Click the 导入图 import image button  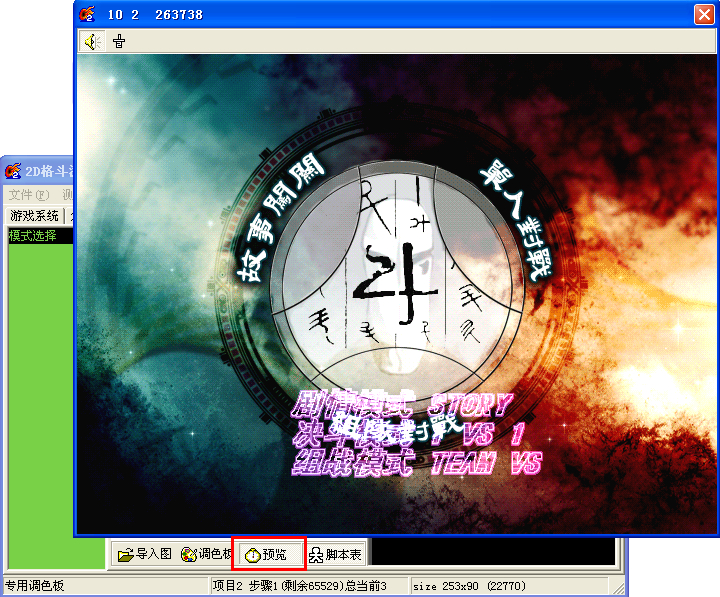click(145, 554)
